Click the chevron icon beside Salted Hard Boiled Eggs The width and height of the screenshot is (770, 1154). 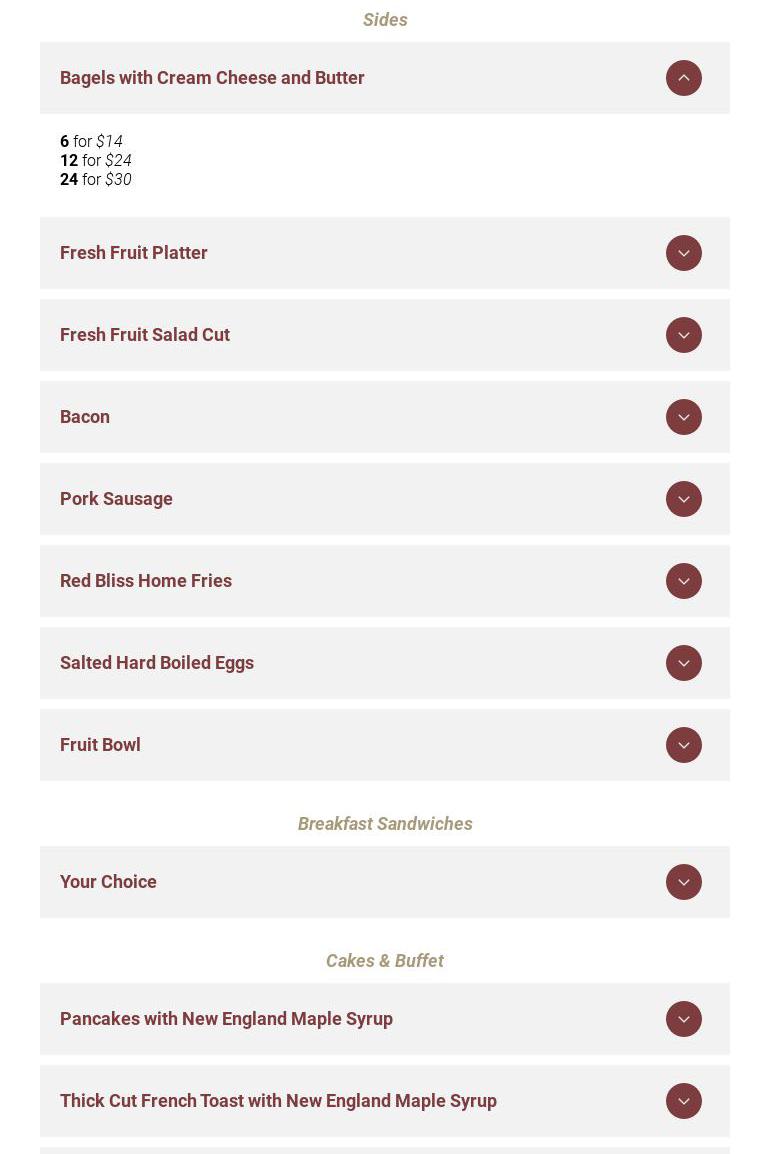684,663
